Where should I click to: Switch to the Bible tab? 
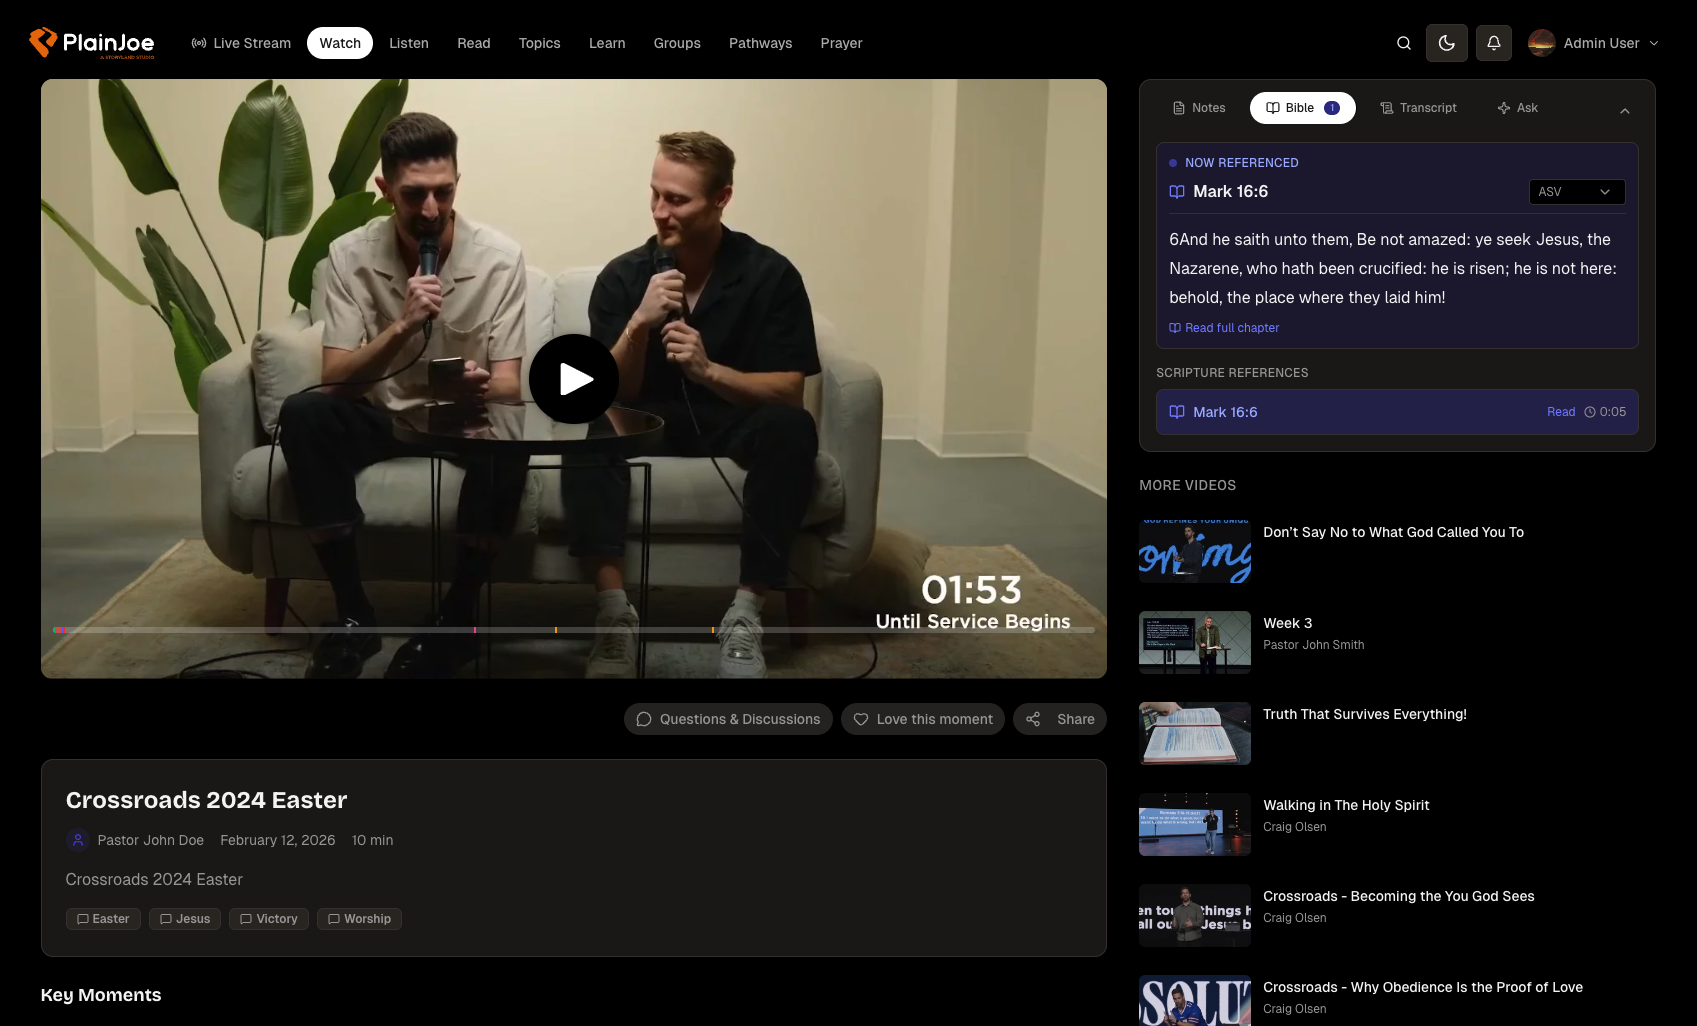pyautogui.click(x=1302, y=107)
